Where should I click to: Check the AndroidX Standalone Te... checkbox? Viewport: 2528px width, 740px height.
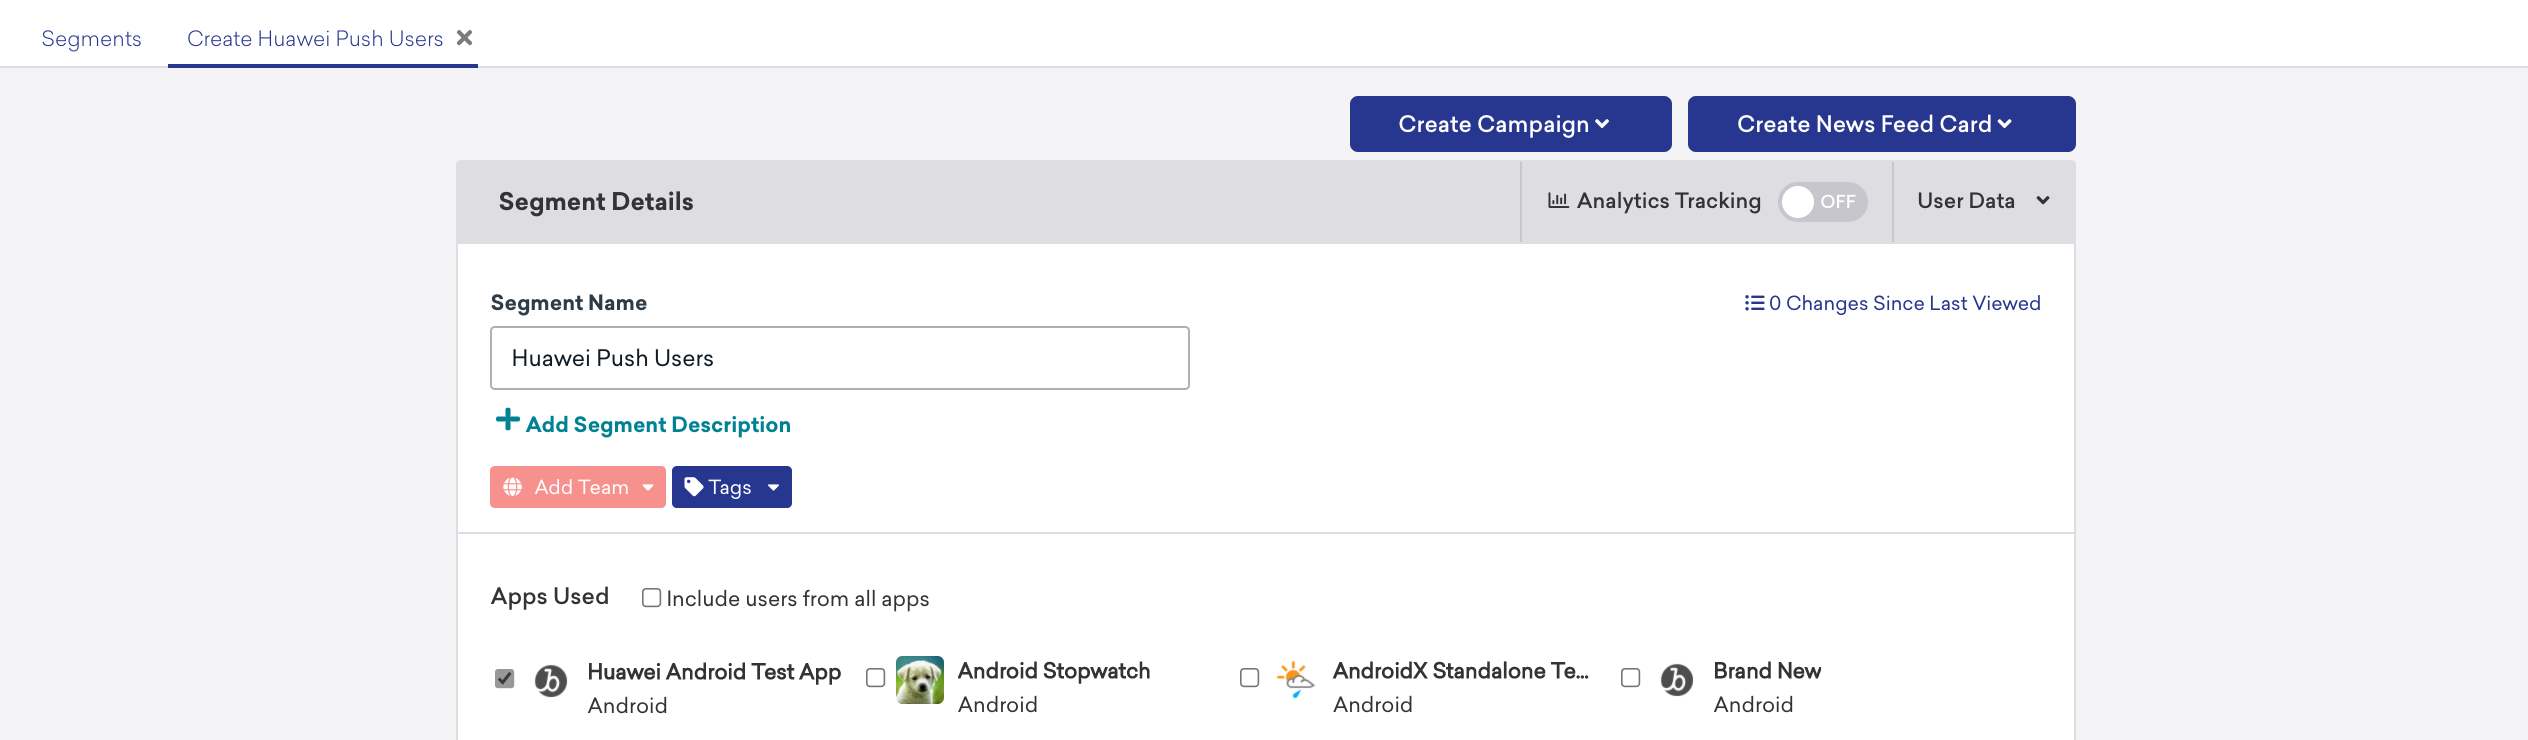pyautogui.click(x=1249, y=678)
